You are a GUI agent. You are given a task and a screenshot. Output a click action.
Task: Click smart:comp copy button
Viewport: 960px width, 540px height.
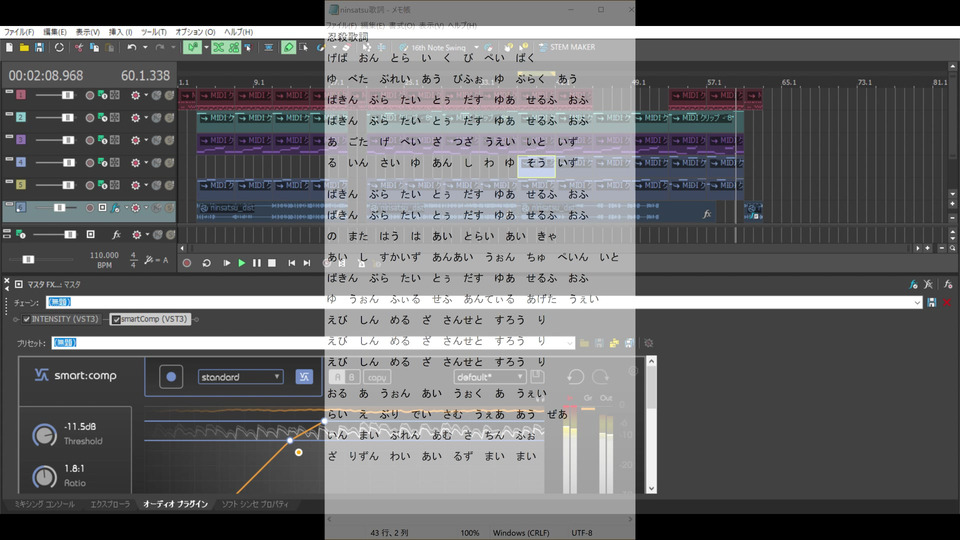click(x=377, y=377)
